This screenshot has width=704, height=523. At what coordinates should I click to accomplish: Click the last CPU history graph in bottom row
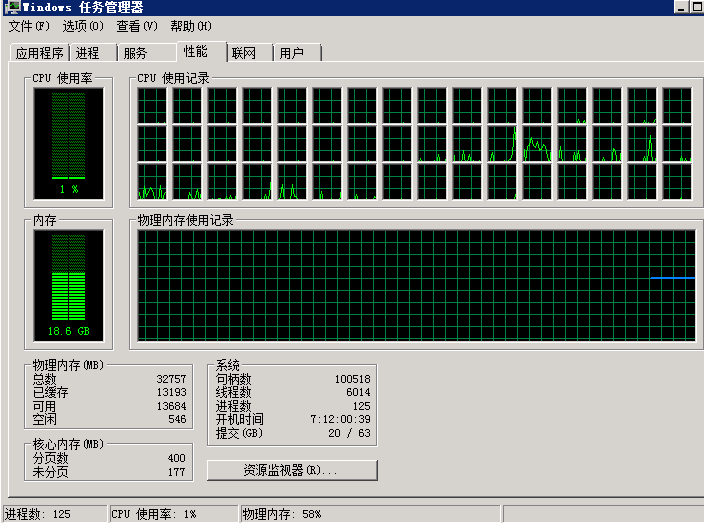pyautogui.click(x=677, y=181)
